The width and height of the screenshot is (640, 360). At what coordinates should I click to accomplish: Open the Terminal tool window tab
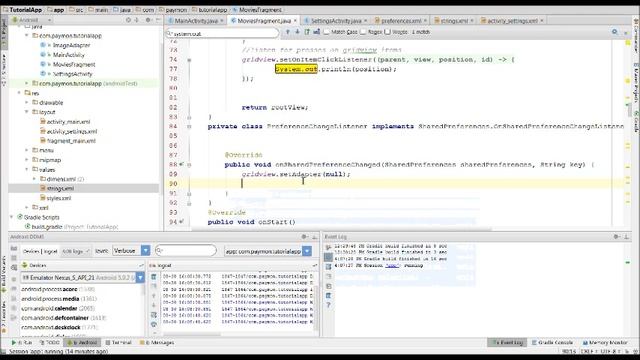point(118,342)
